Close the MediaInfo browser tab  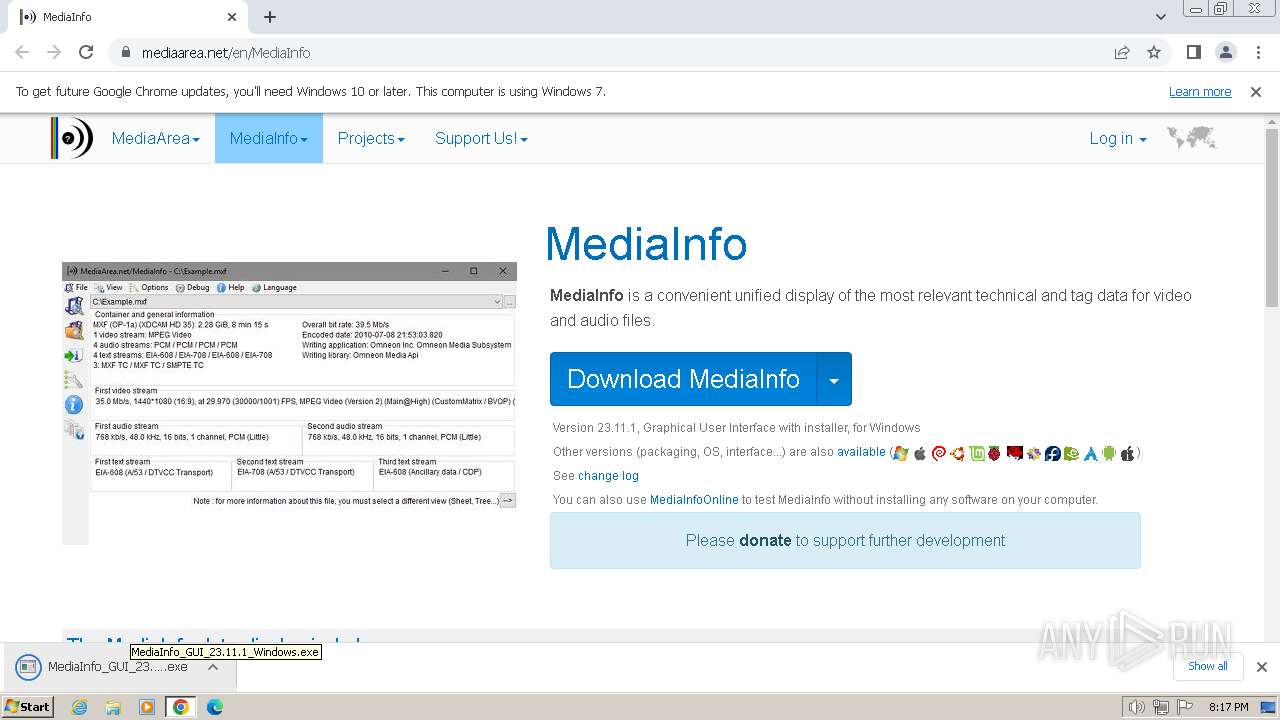pos(232,17)
